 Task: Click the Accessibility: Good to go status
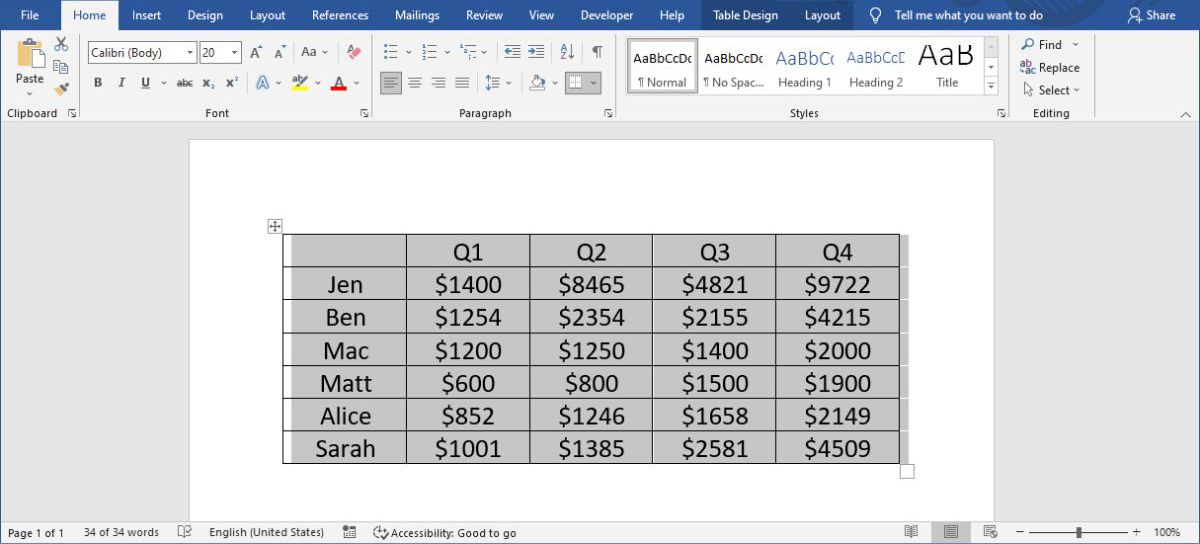click(444, 533)
